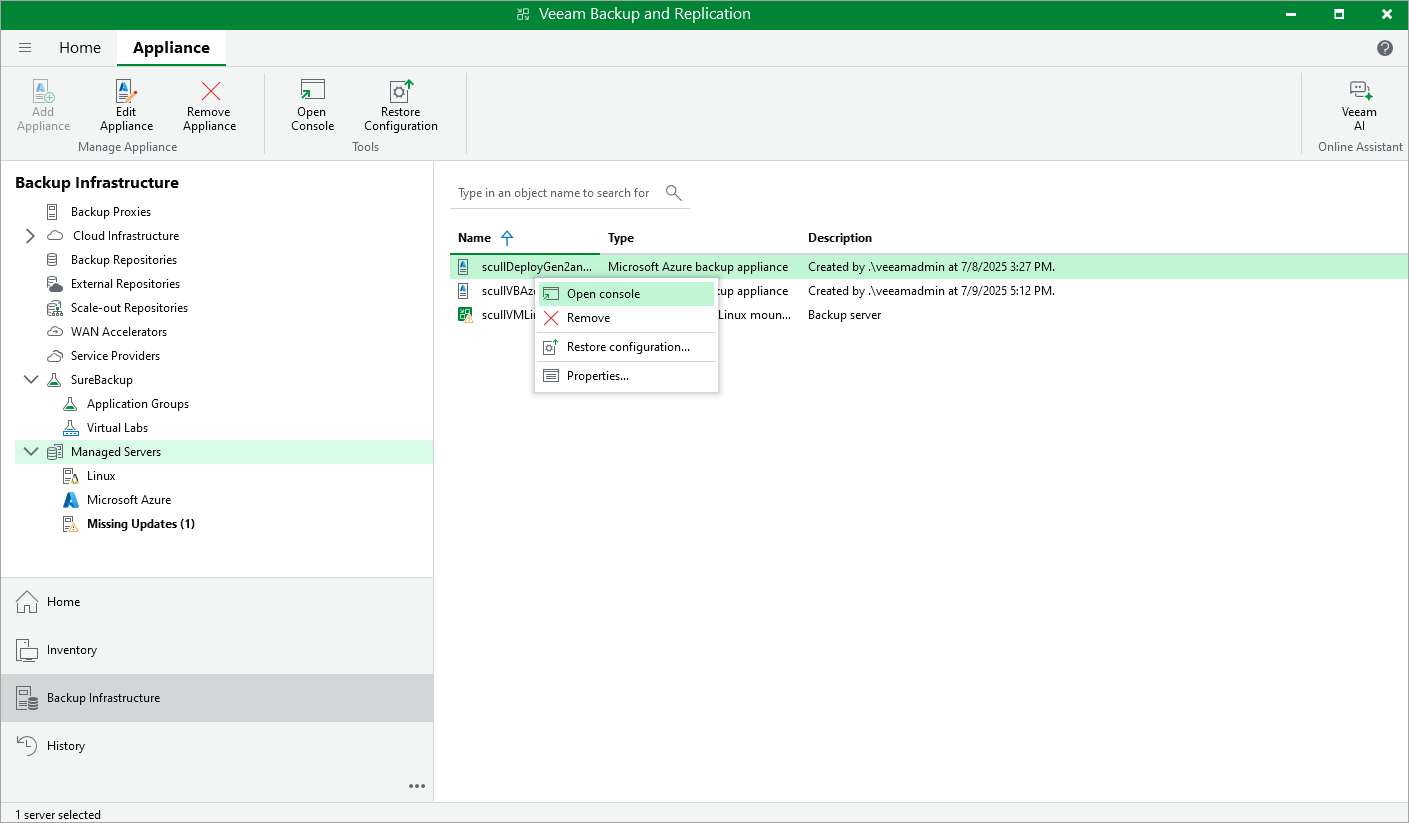Click the Open Console ribbon icon
Image resolution: width=1409 pixels, height=823 pixels.
click(312, 91)
